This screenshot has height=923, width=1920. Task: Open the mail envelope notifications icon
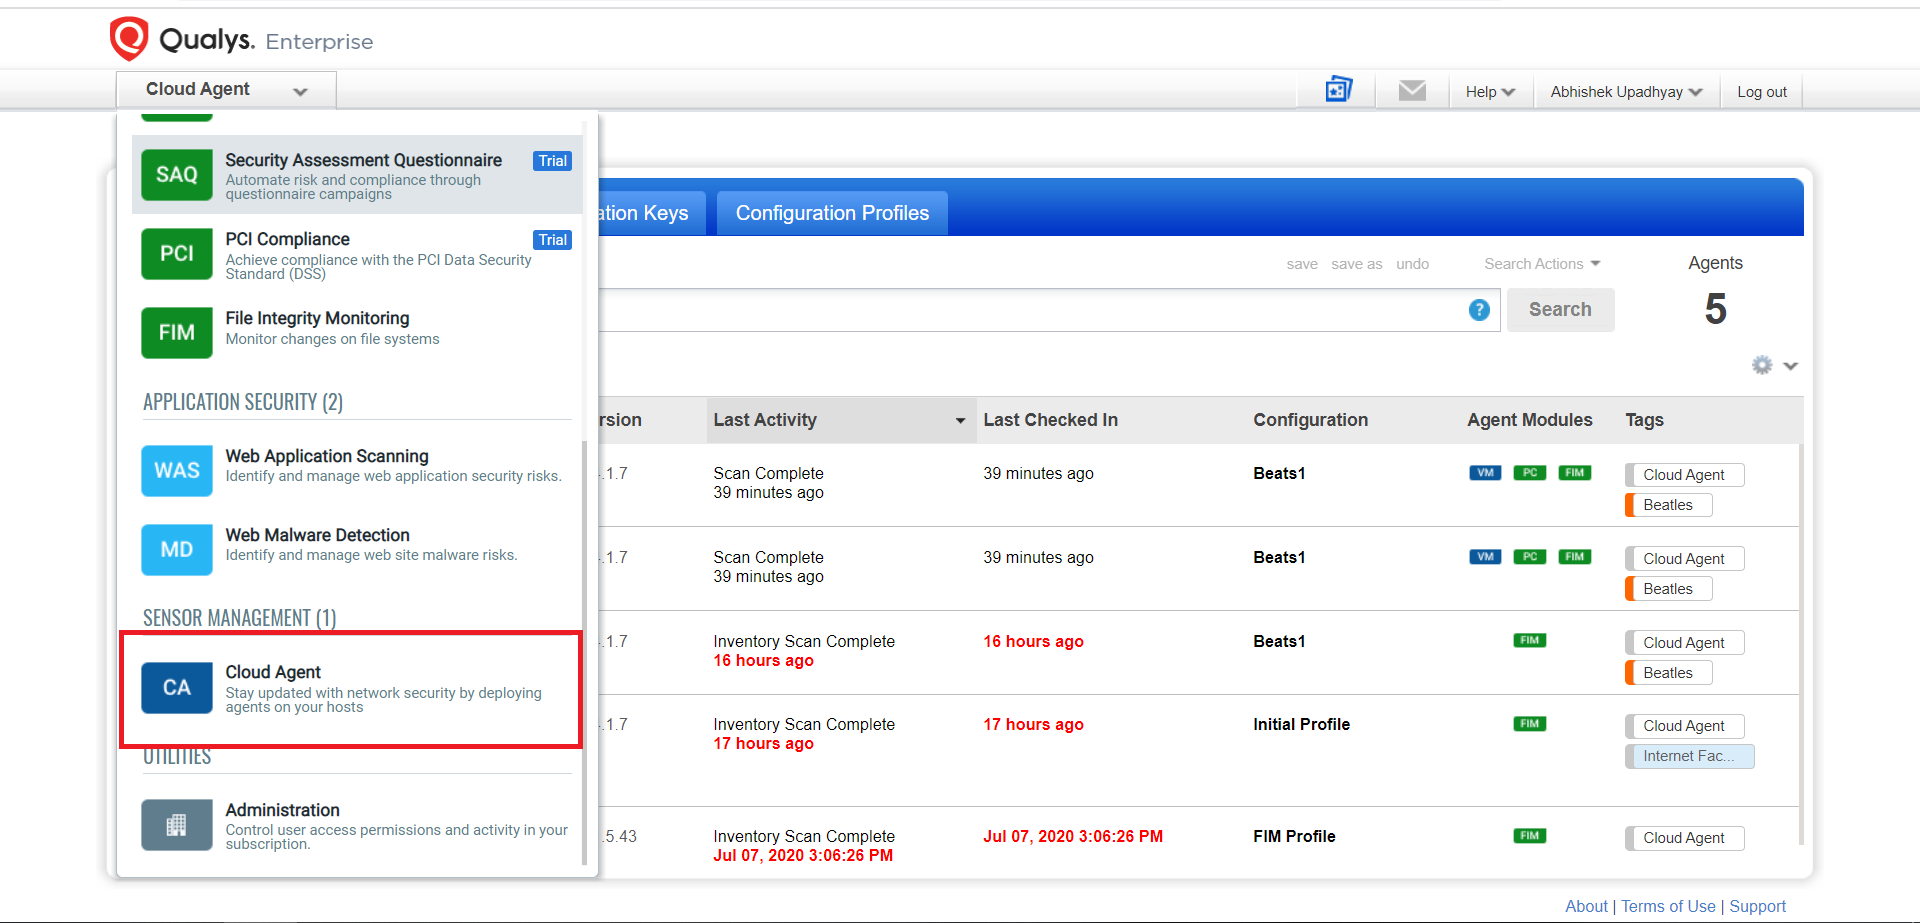(x=1412, y=91)
